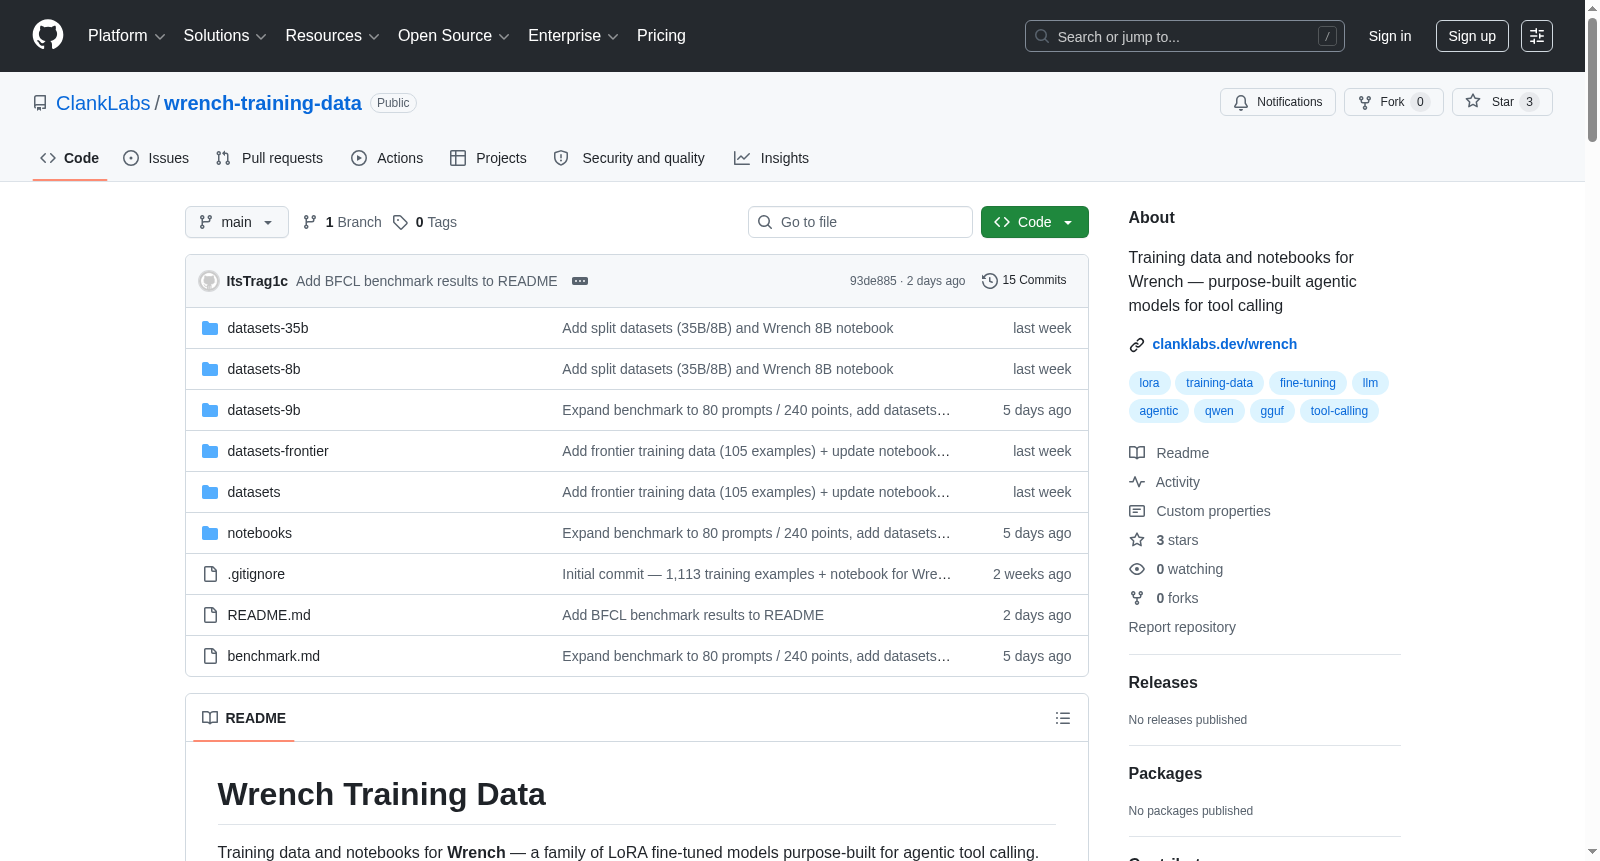The image size is (1600, 861).
Task: Click the book icon next to Readme
Action: 1137,453
